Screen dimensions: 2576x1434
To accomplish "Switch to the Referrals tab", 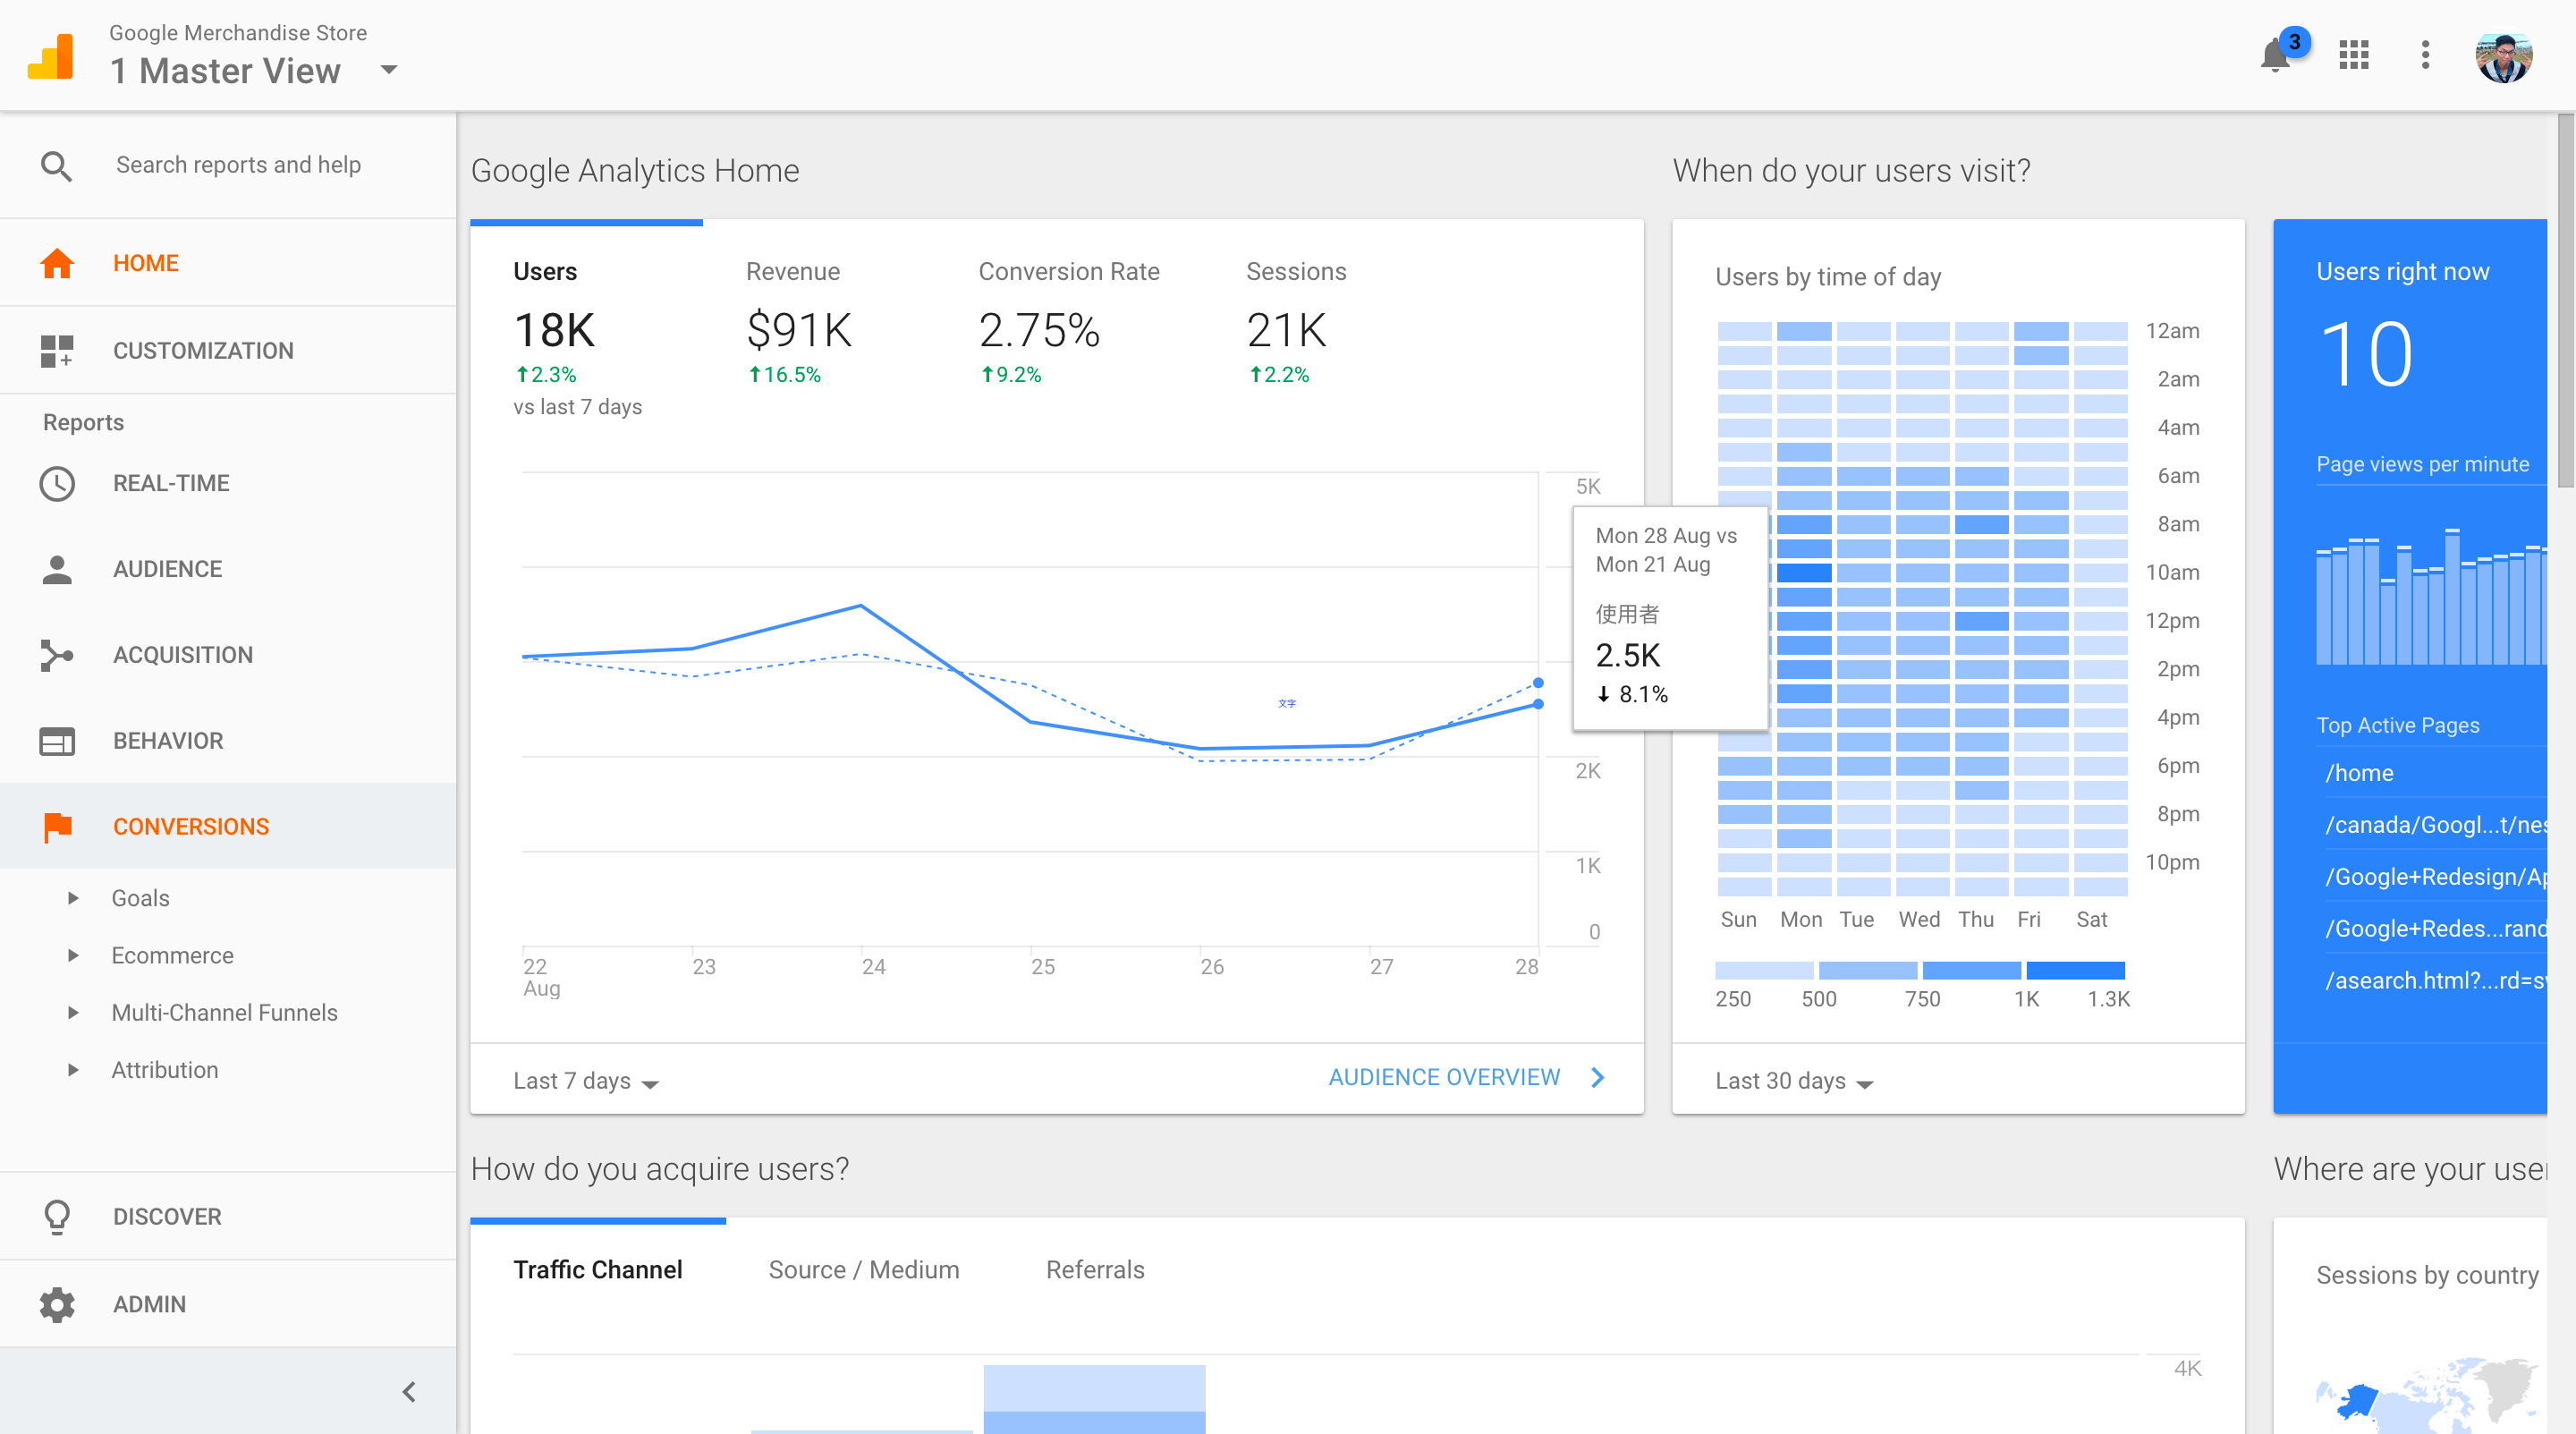I will pyautogui.click(x=1095, y=1269).
